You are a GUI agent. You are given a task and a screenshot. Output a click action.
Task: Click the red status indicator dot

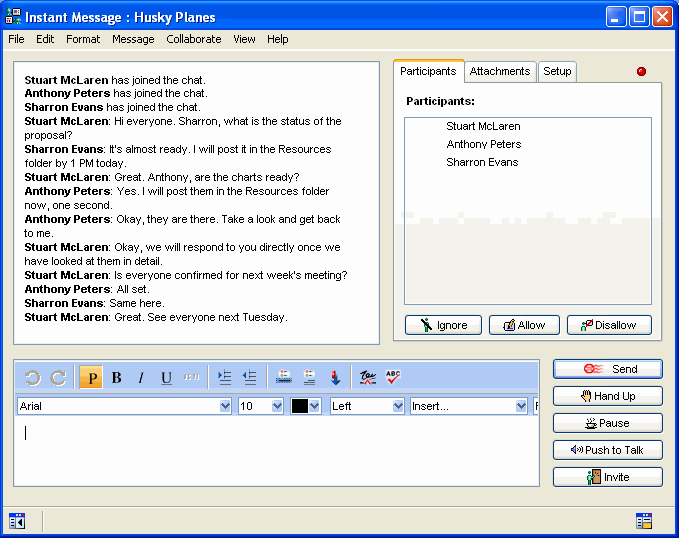[x=641, y=72]
